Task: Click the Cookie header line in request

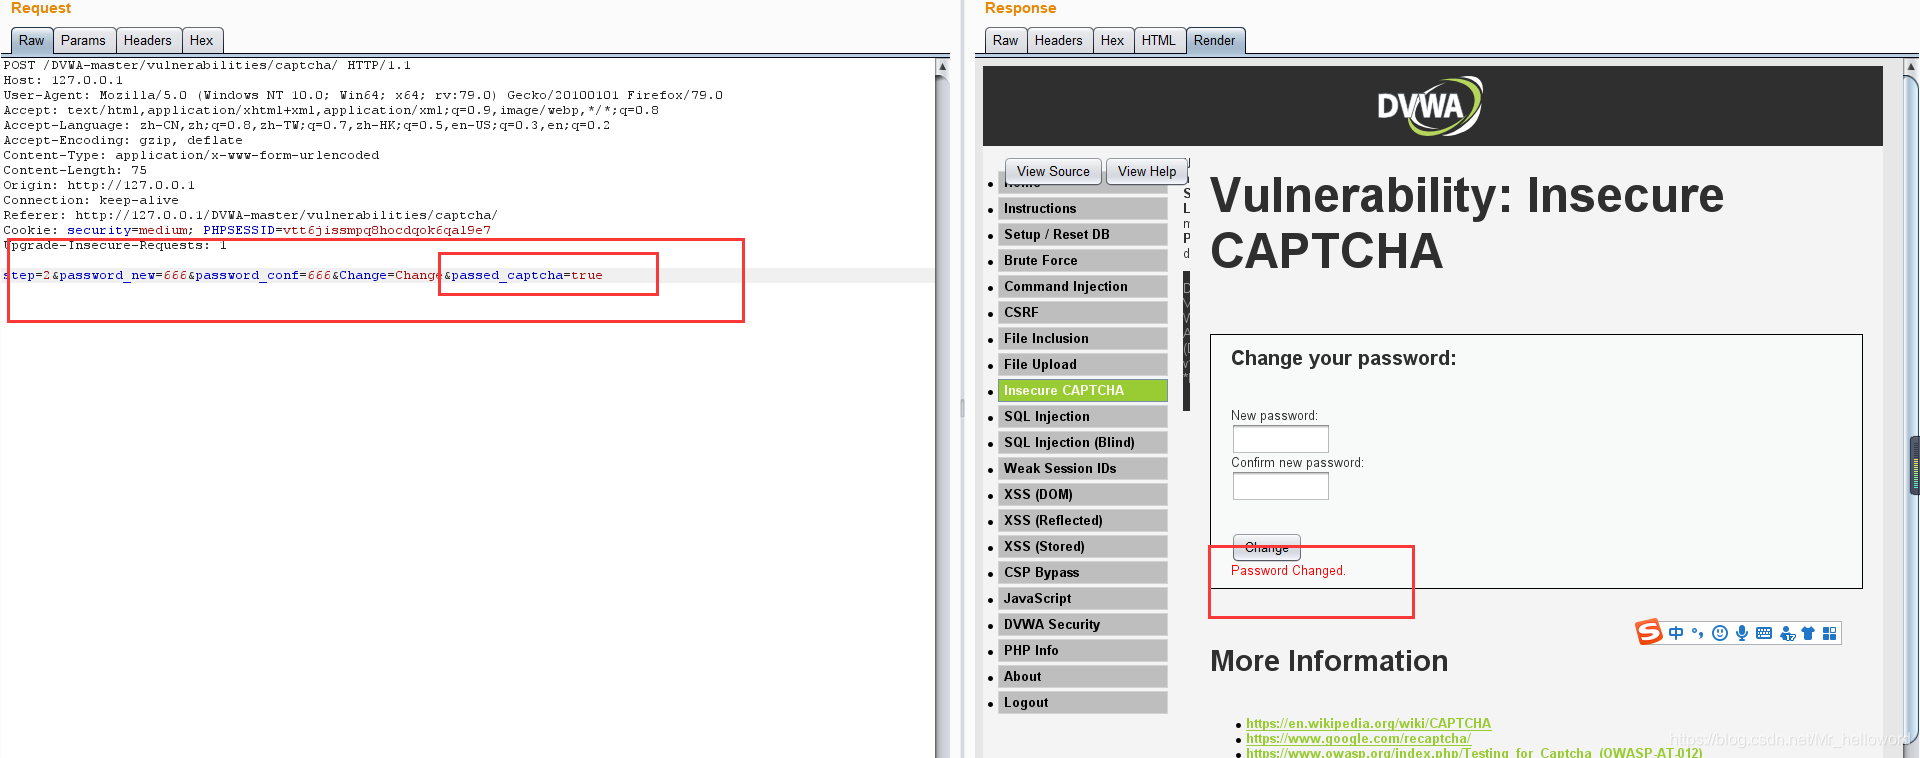Action: (247, 230)
